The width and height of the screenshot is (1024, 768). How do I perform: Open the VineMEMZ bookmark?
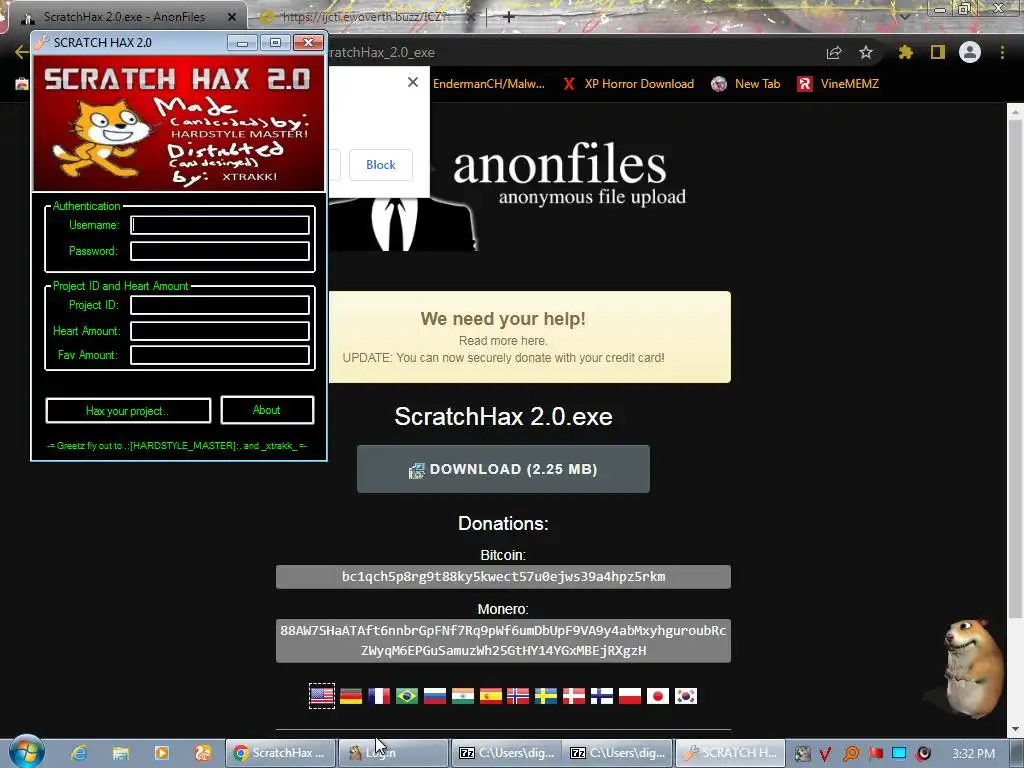838,84
